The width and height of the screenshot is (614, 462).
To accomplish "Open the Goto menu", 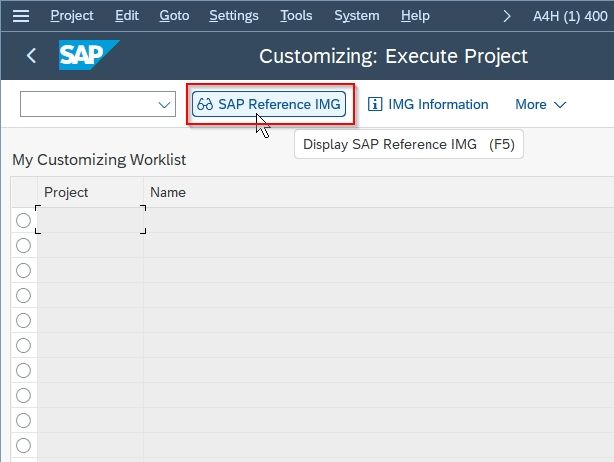I will (x=174, y=16).
